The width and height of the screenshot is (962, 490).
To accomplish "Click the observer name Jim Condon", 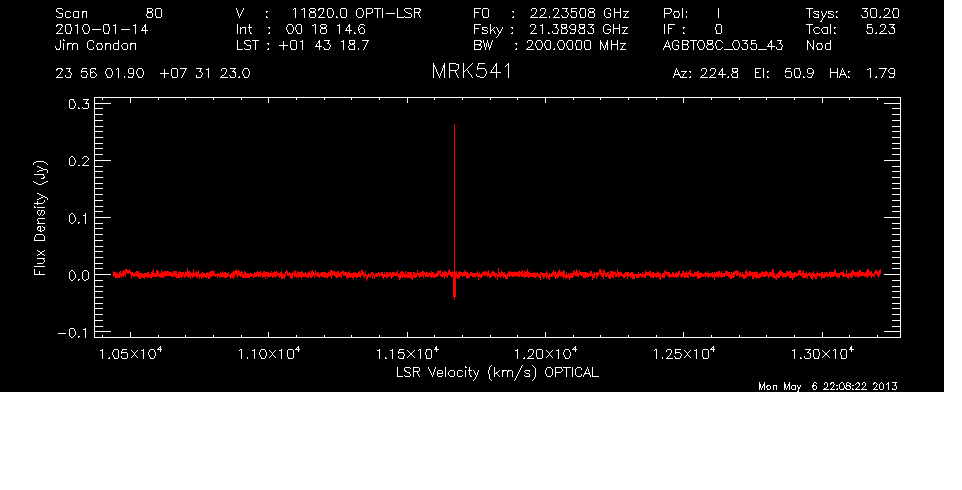I will coord(95,45).
